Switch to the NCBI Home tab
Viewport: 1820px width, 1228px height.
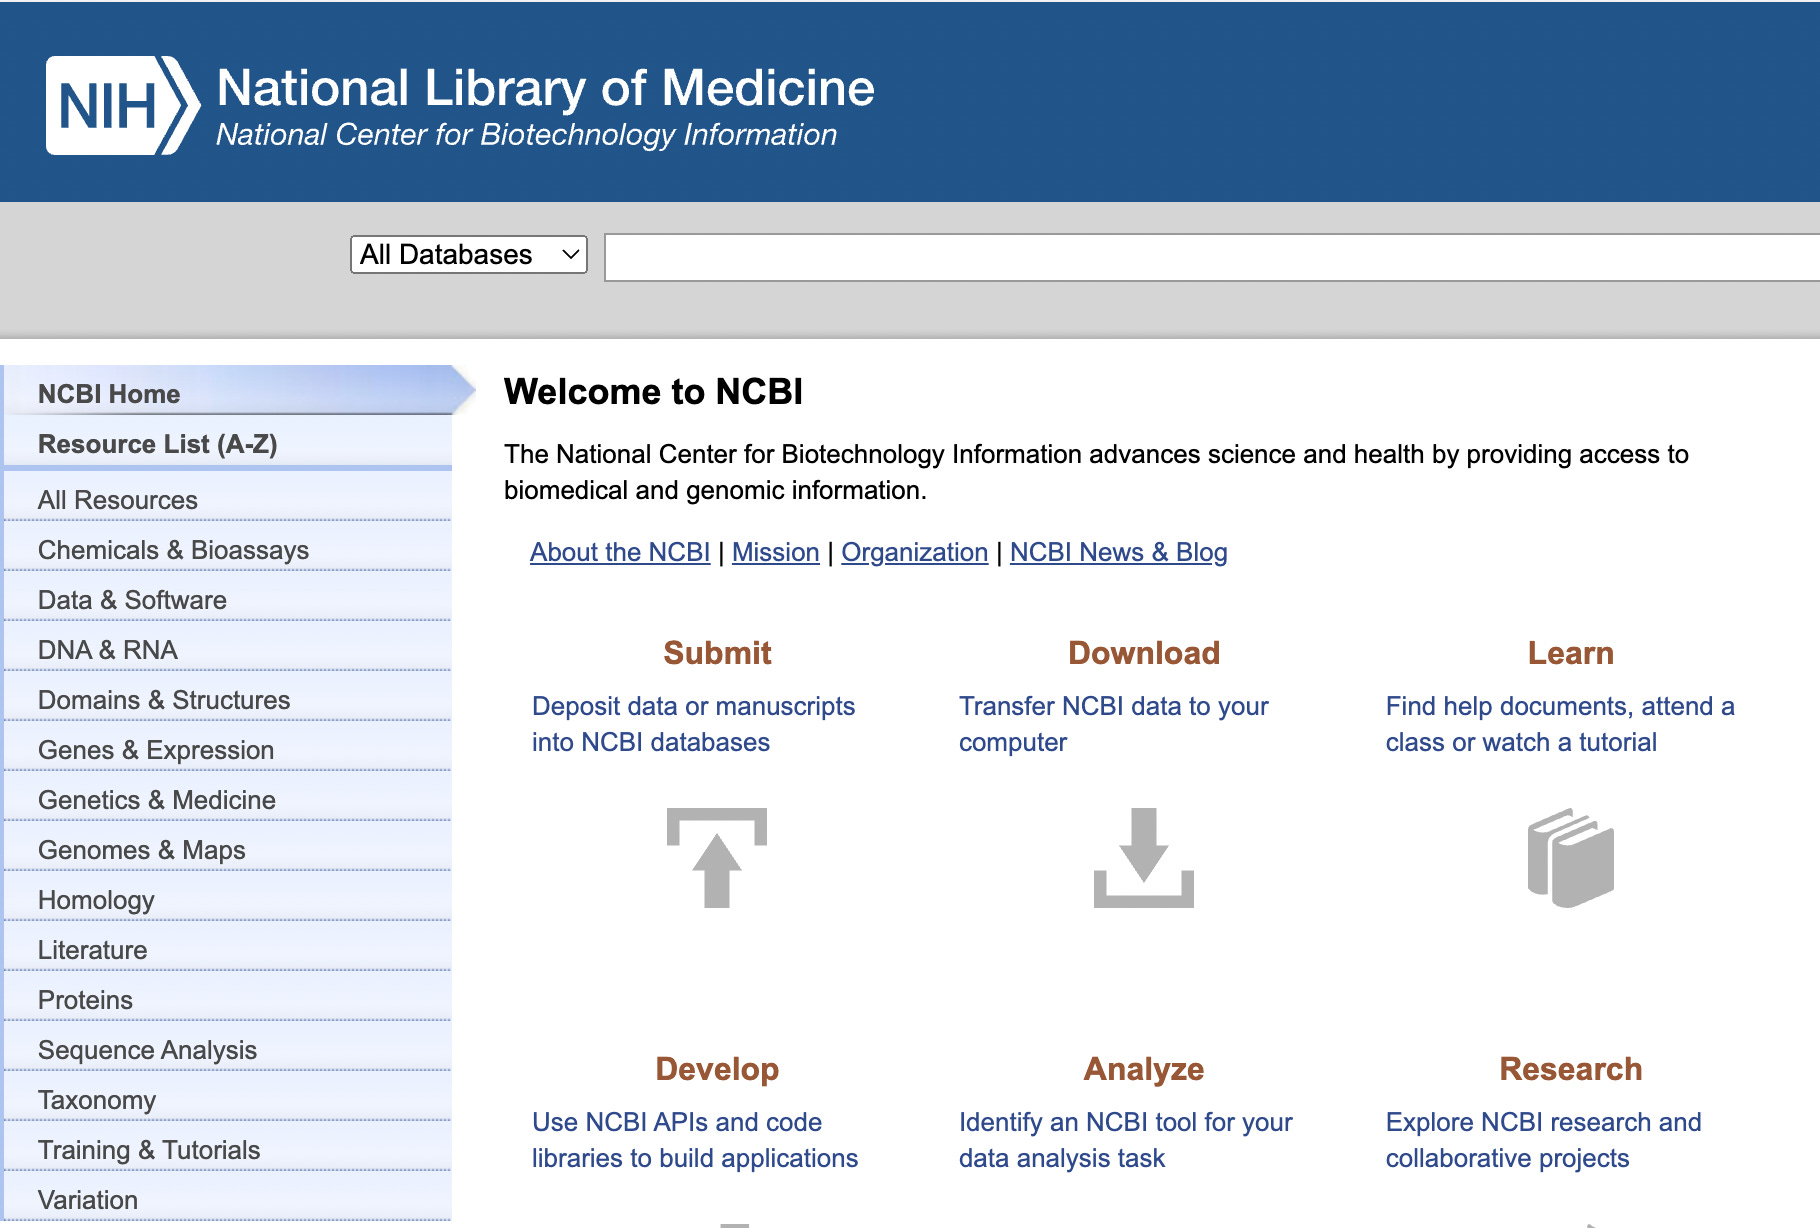[x=109, y=393]
